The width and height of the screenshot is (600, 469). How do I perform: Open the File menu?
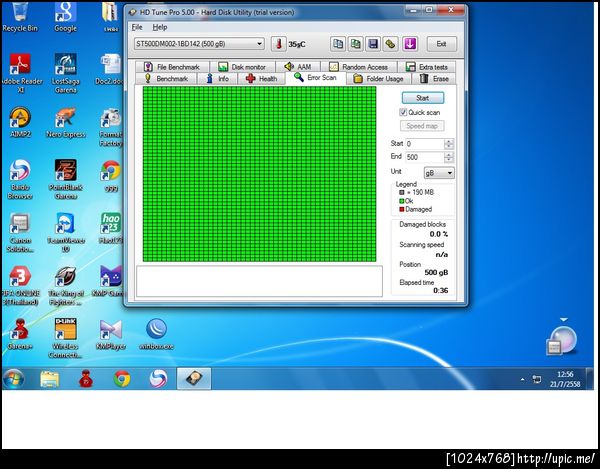[137, 27]
